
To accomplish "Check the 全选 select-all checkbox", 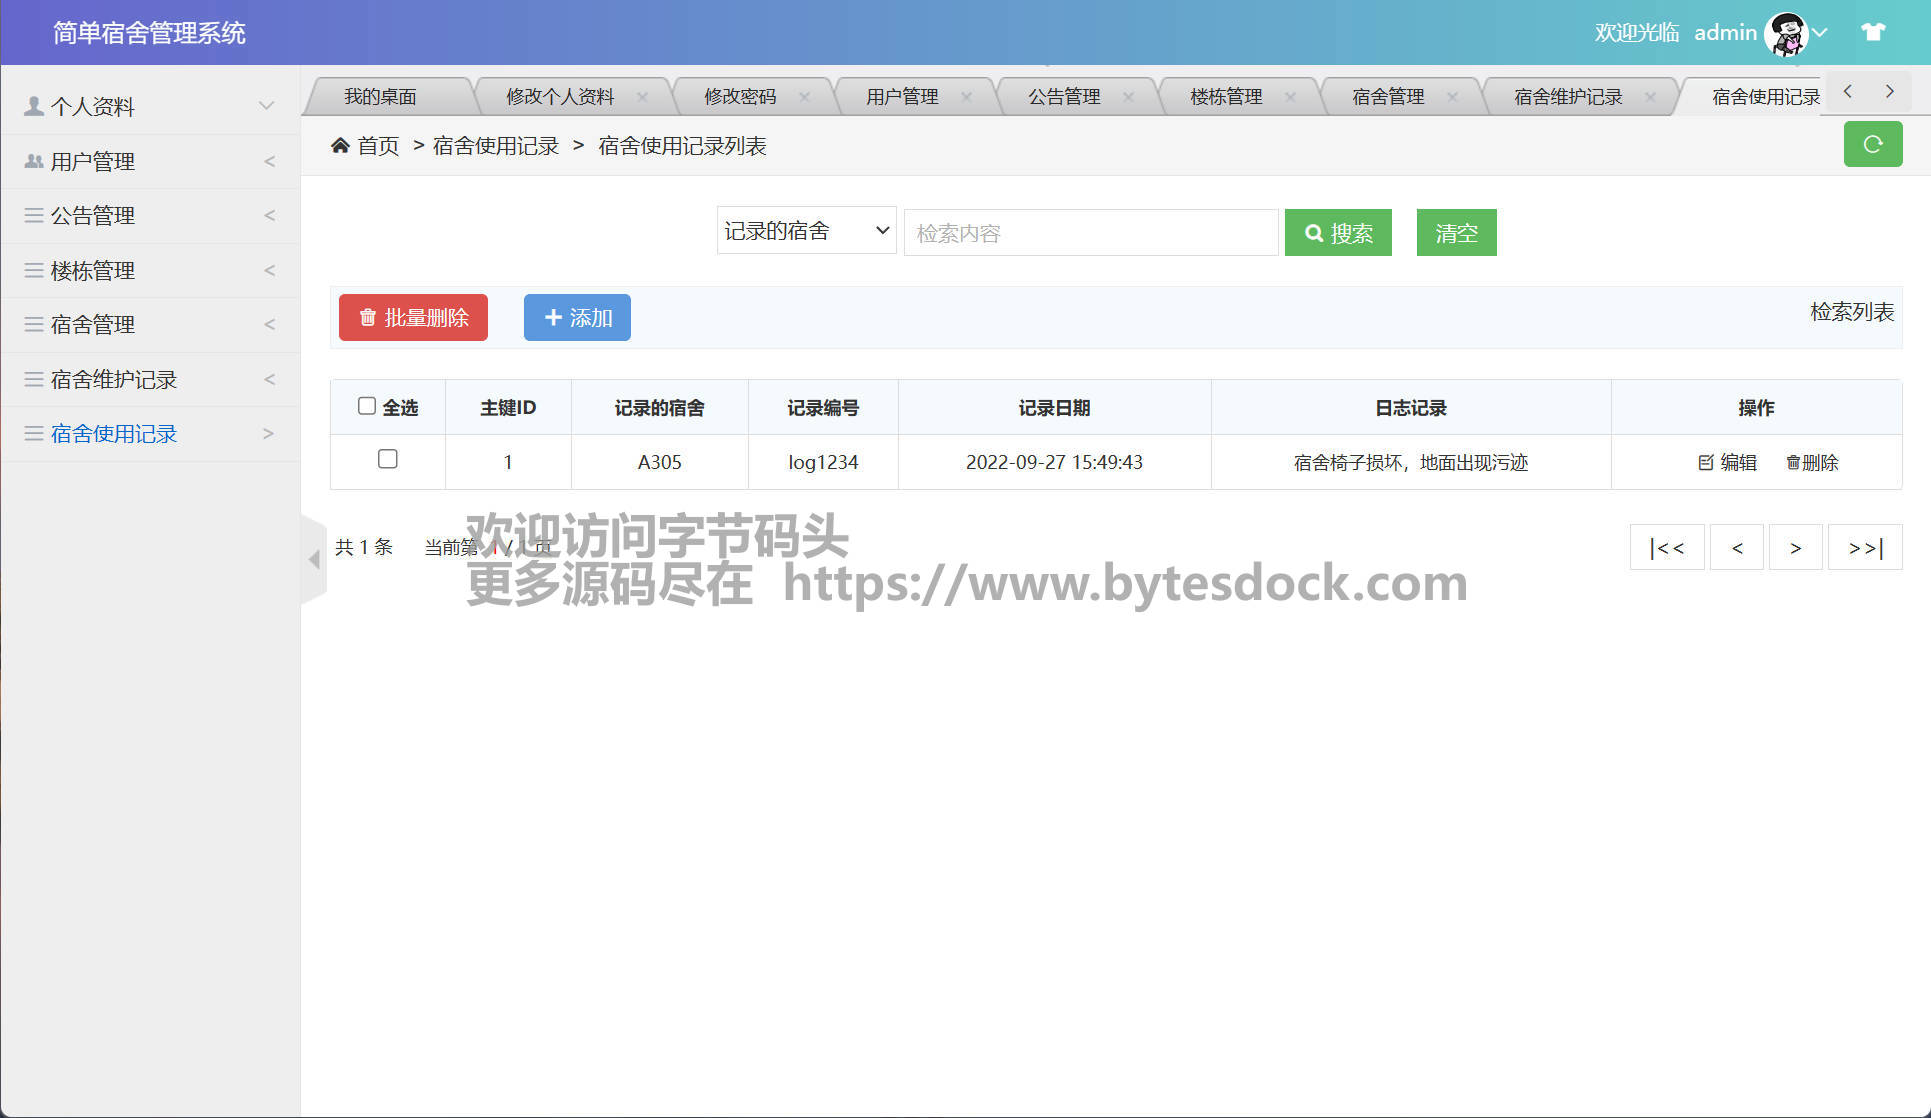I will (x=367, y=406).
